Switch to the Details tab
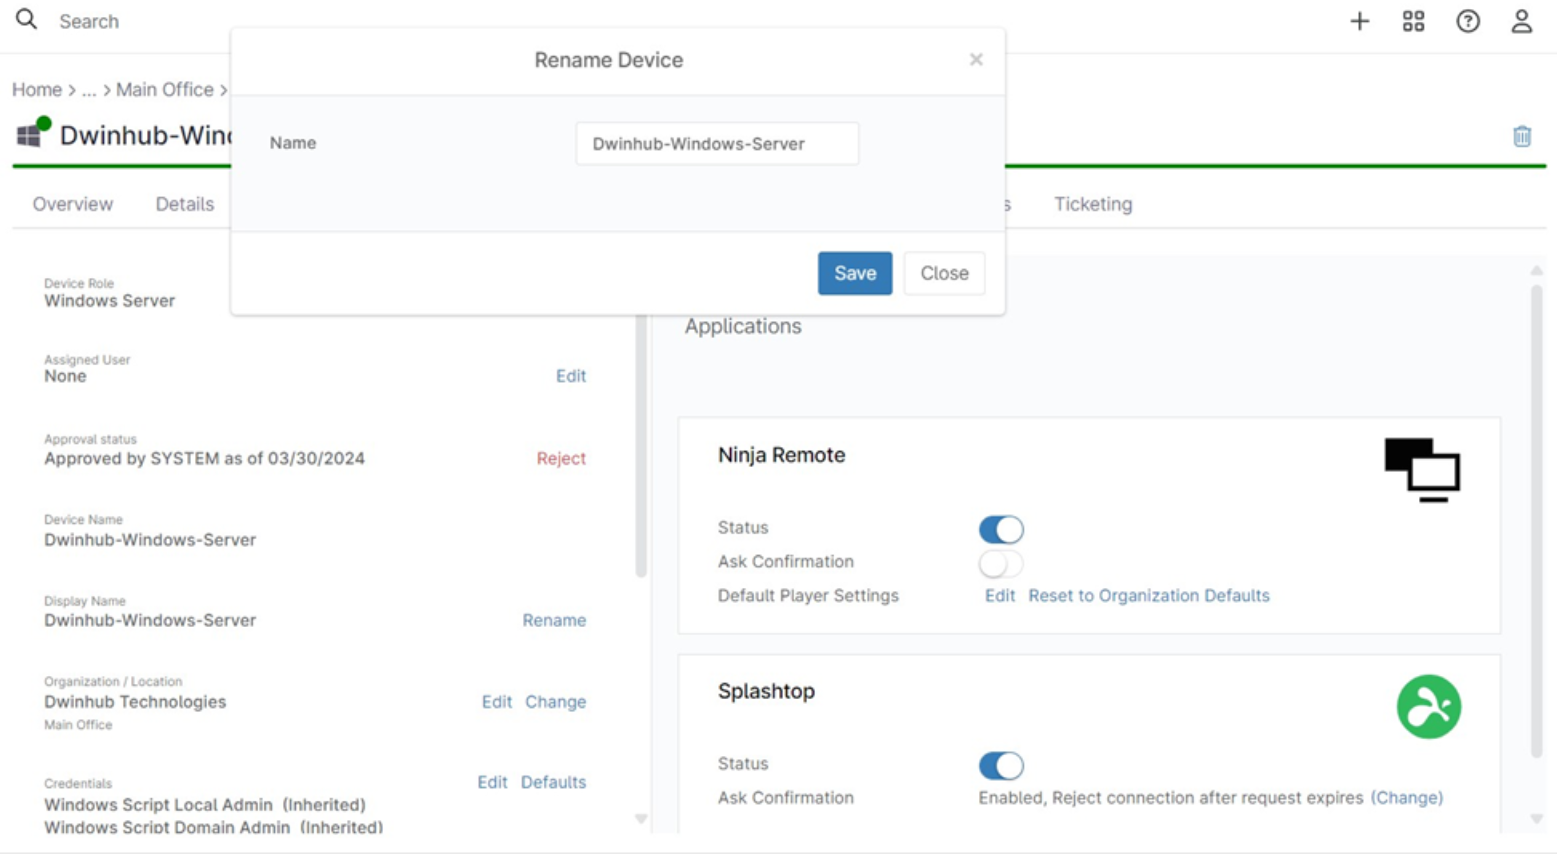Viewport: 1562px width, 855px height. point(184,204)
